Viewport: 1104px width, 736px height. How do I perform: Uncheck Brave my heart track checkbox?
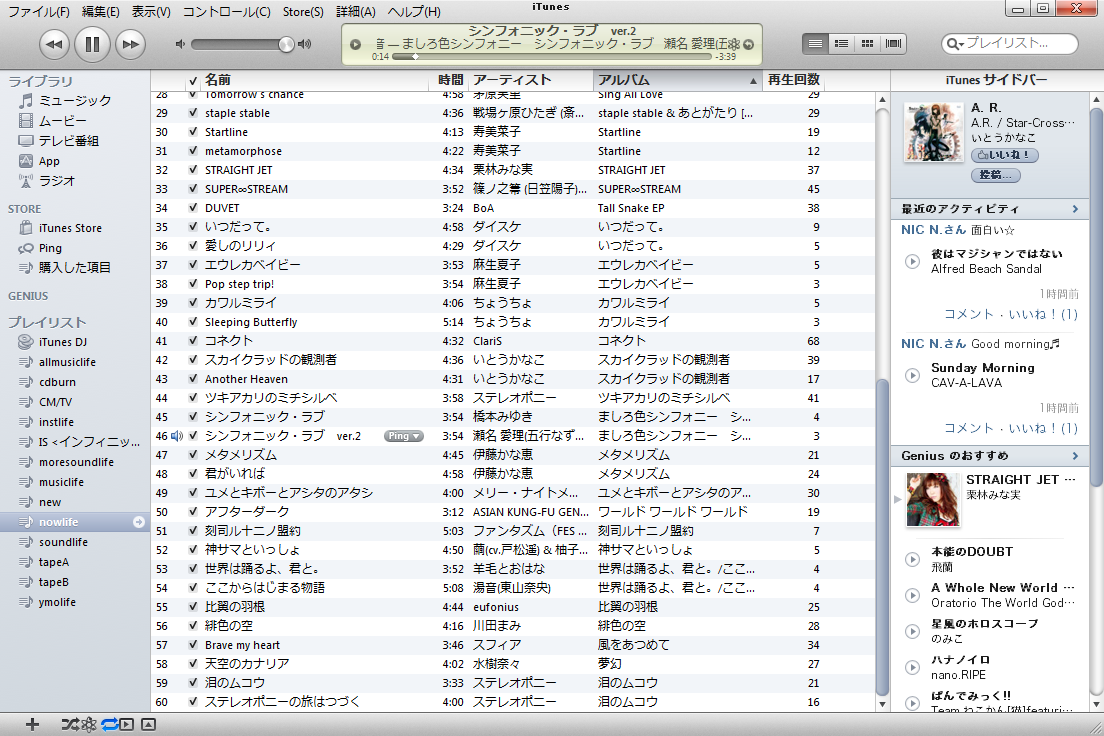tap(193, 645)
